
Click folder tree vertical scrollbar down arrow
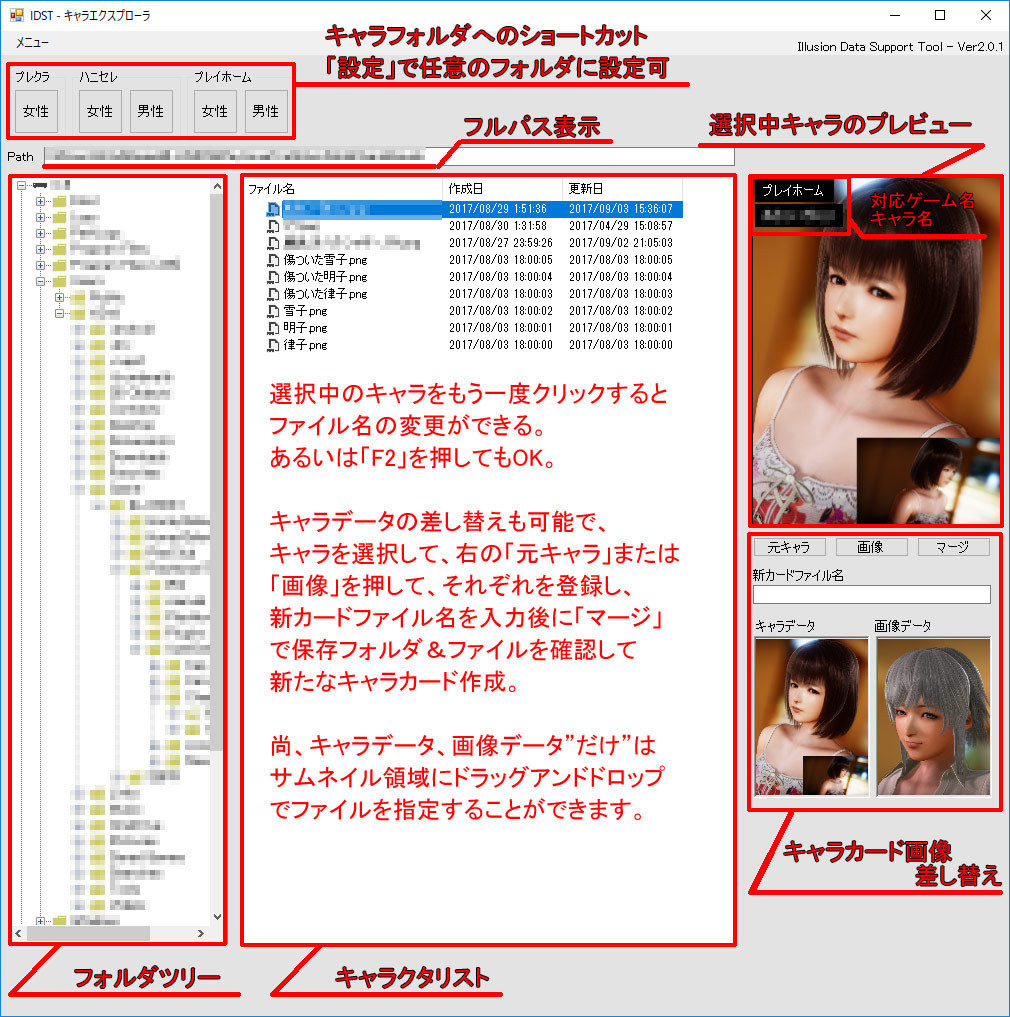(217, 916)
